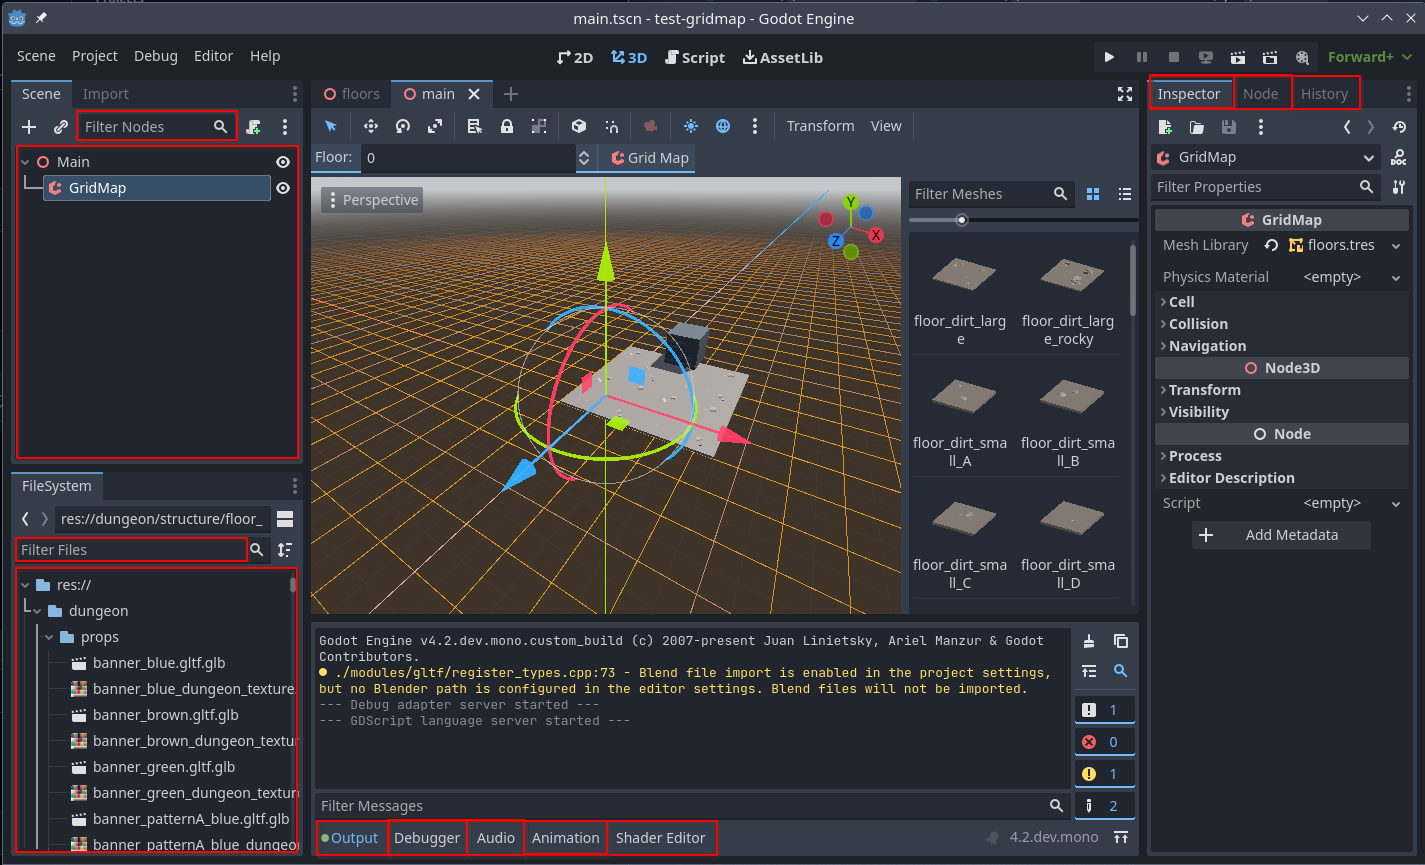Click the mesh thumbnail size slider
1425x865 pixels.
pyautogui.click(x=1023, y=220)
